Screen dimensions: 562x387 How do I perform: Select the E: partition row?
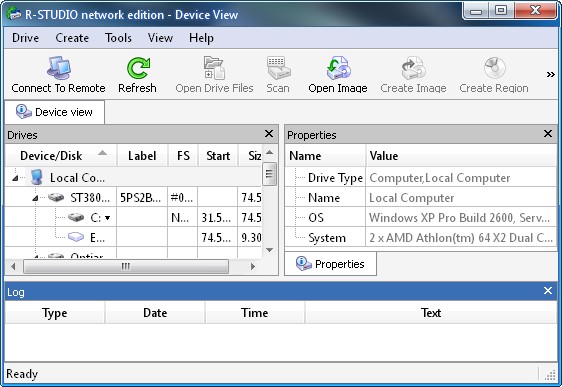(133, 237)
